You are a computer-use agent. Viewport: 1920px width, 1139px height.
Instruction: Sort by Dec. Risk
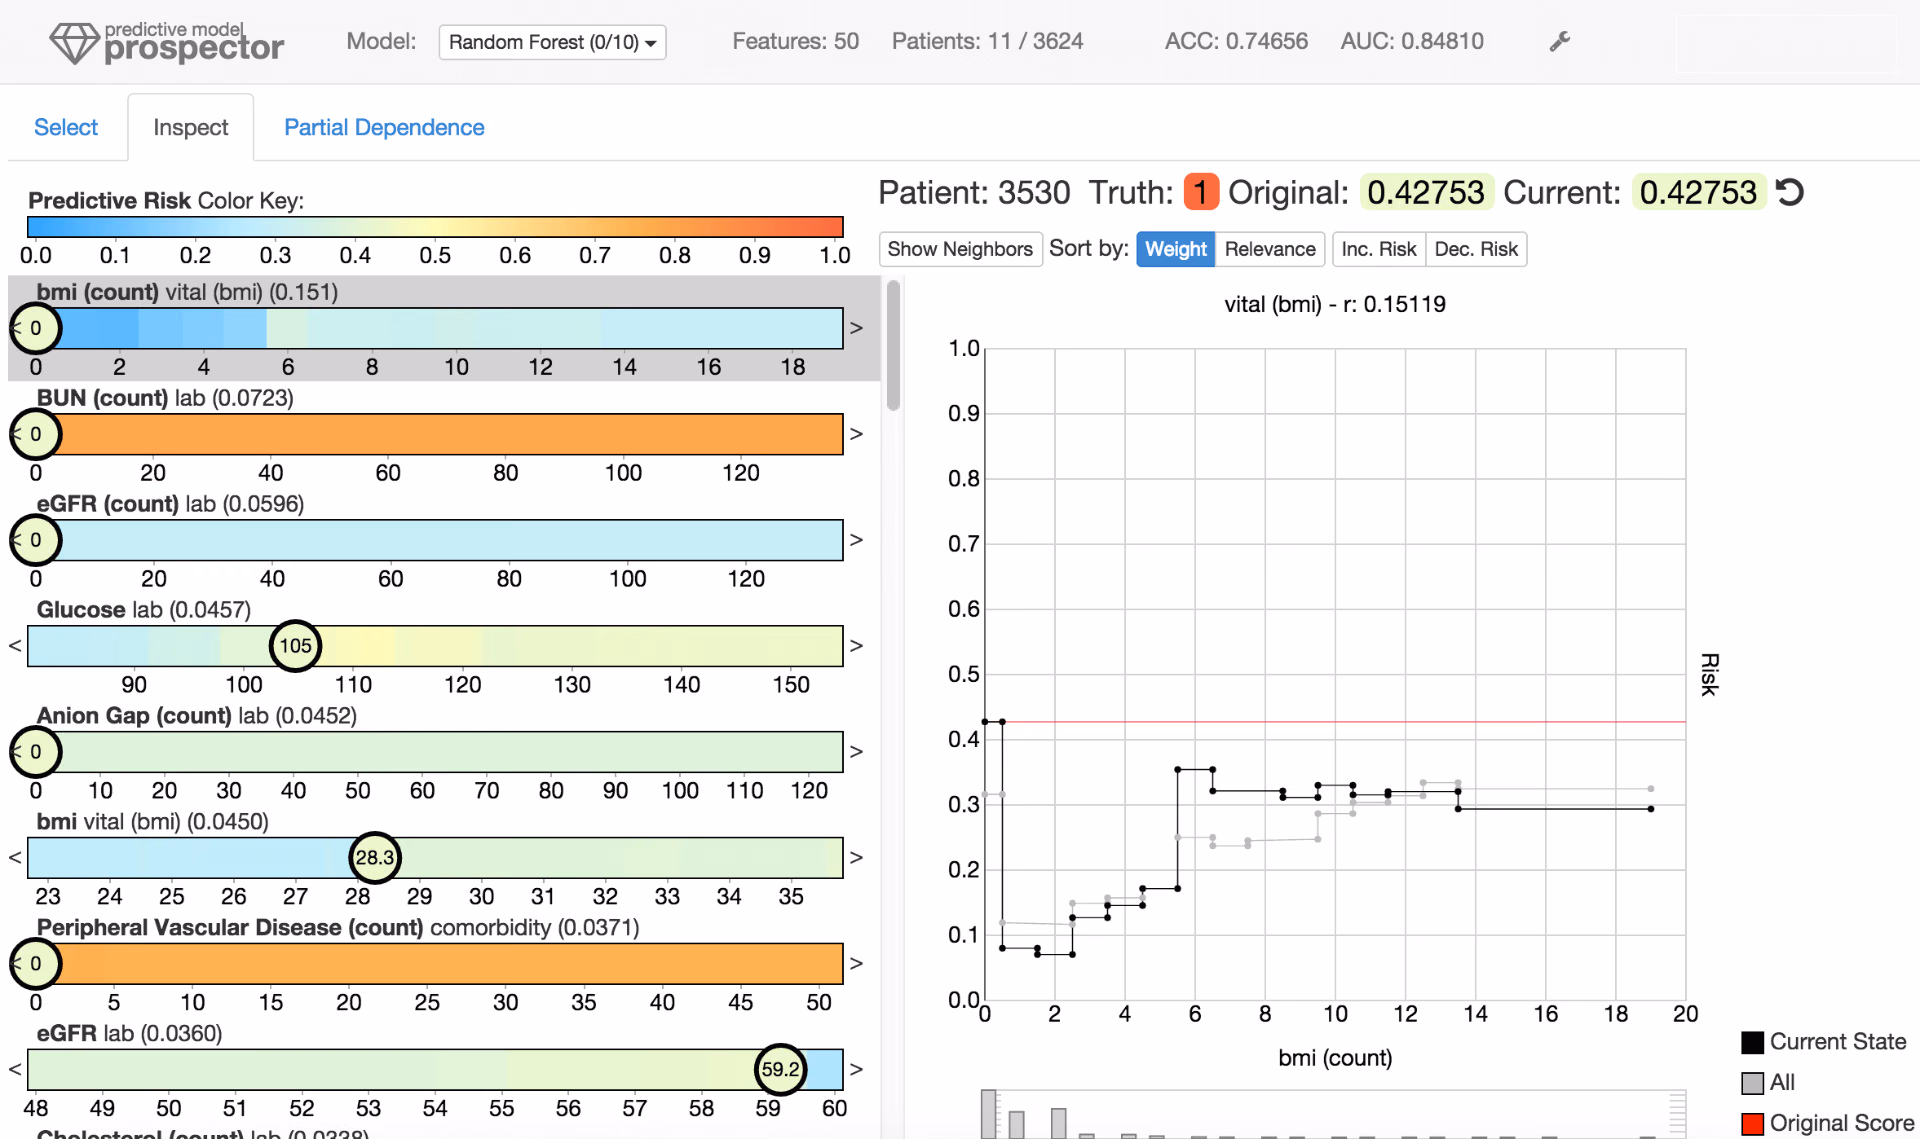pyautogui.click(x=1476, y=249)
